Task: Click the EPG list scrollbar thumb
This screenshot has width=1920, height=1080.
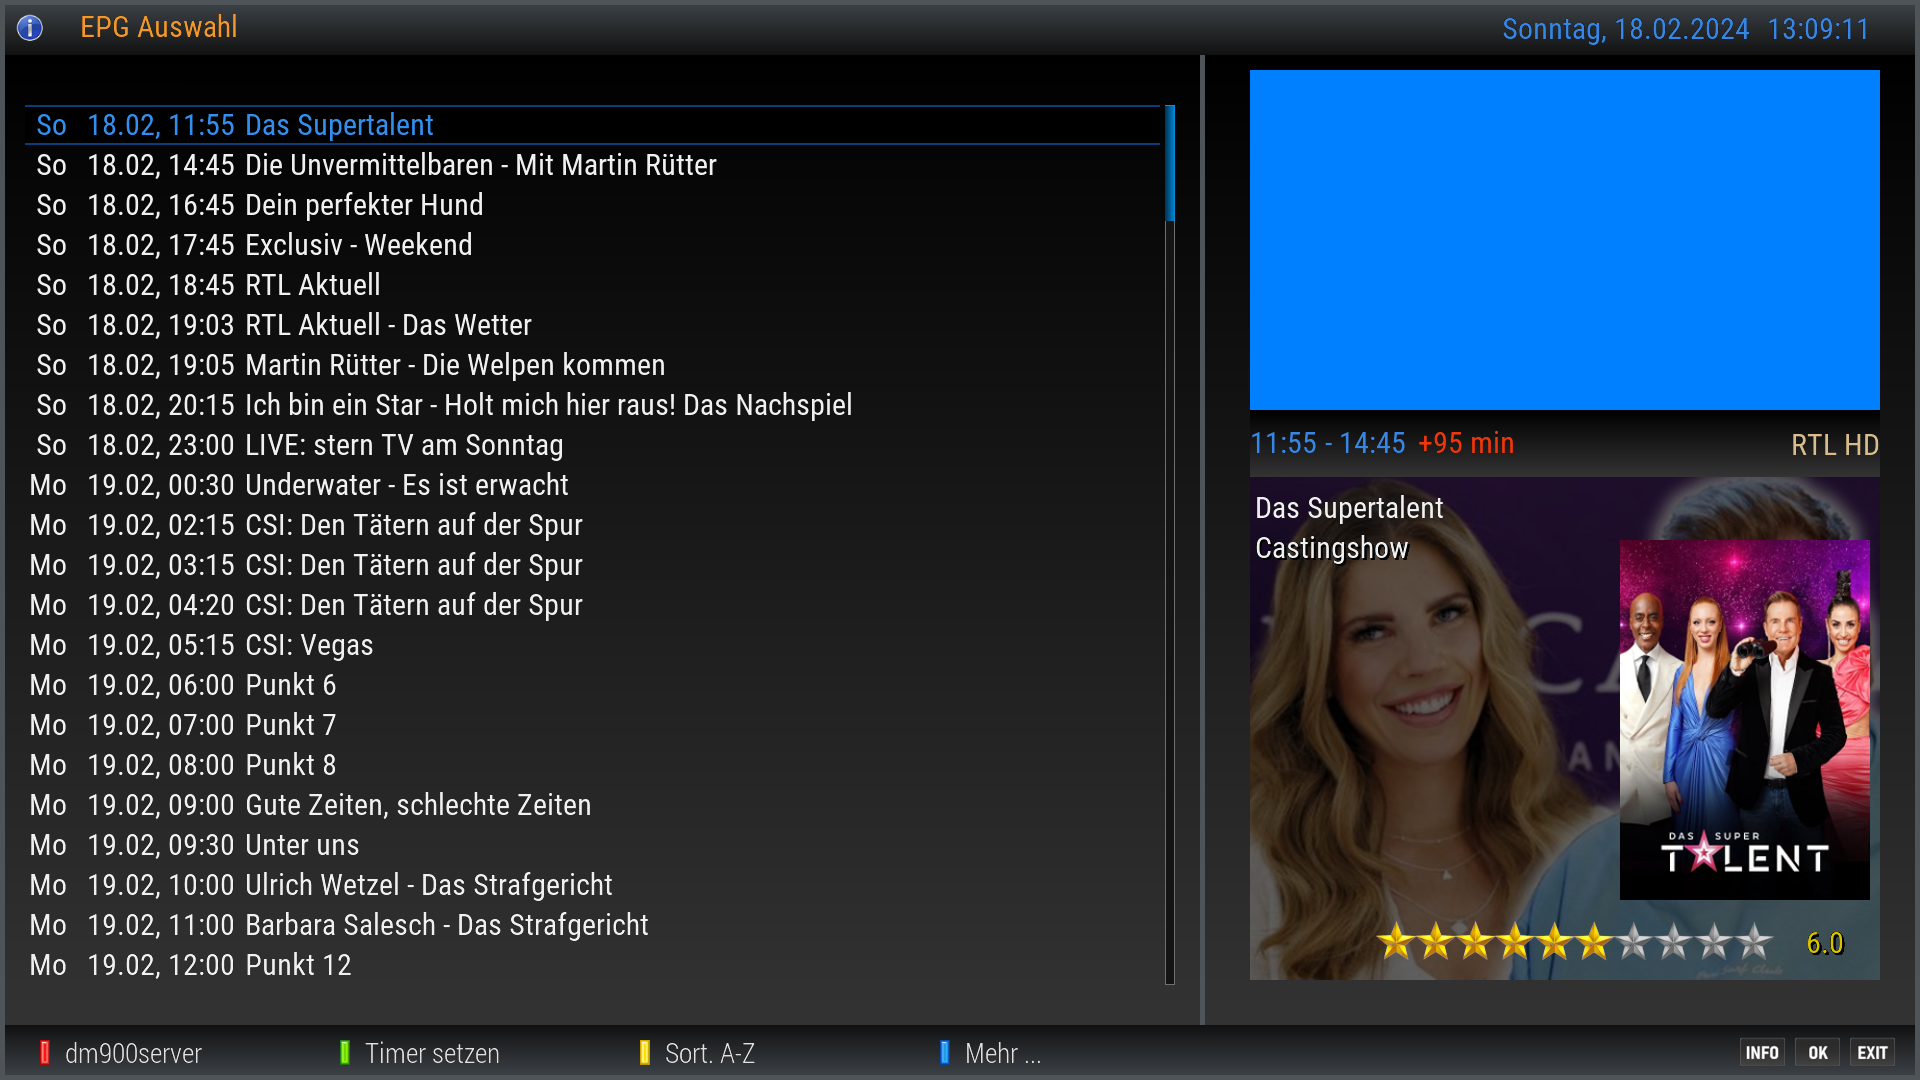Action: [x=1169, y=163]
